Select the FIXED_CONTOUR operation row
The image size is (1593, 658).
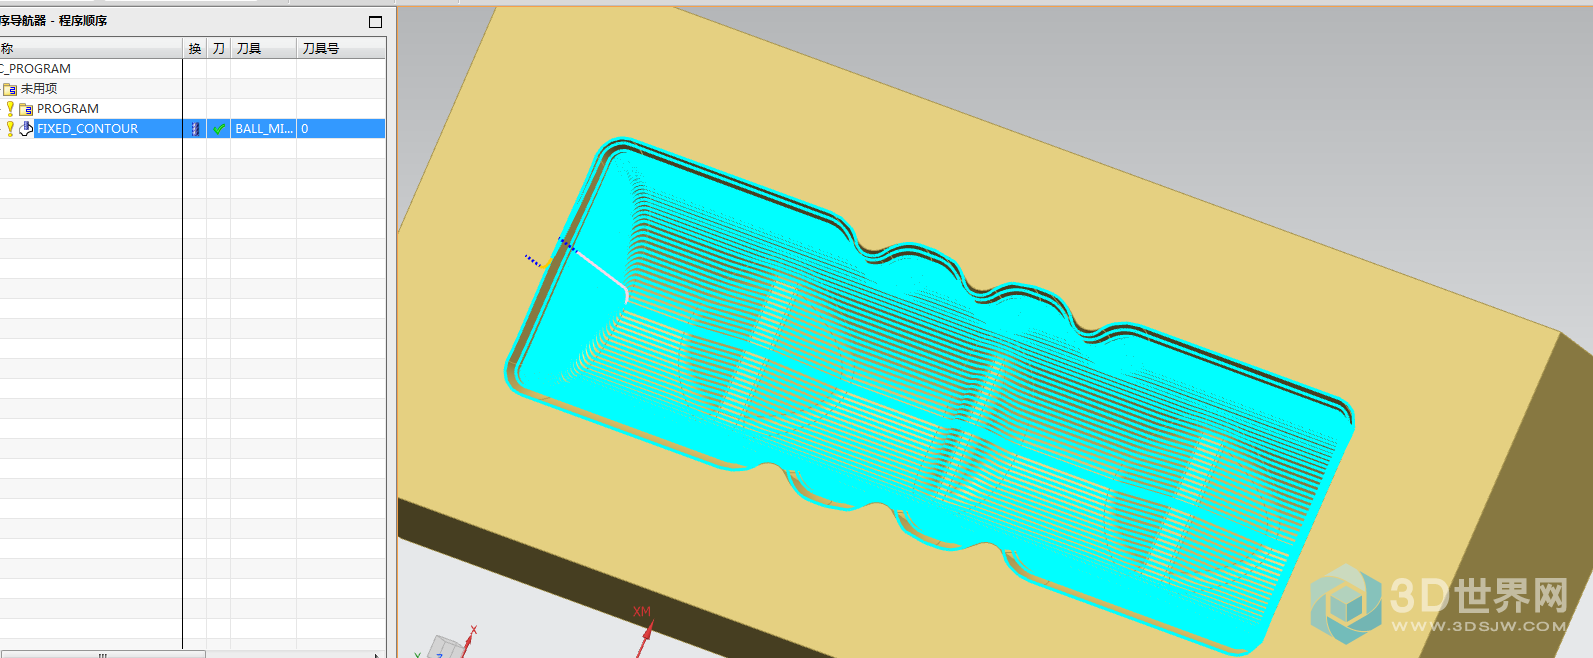(x=192, y=128)
